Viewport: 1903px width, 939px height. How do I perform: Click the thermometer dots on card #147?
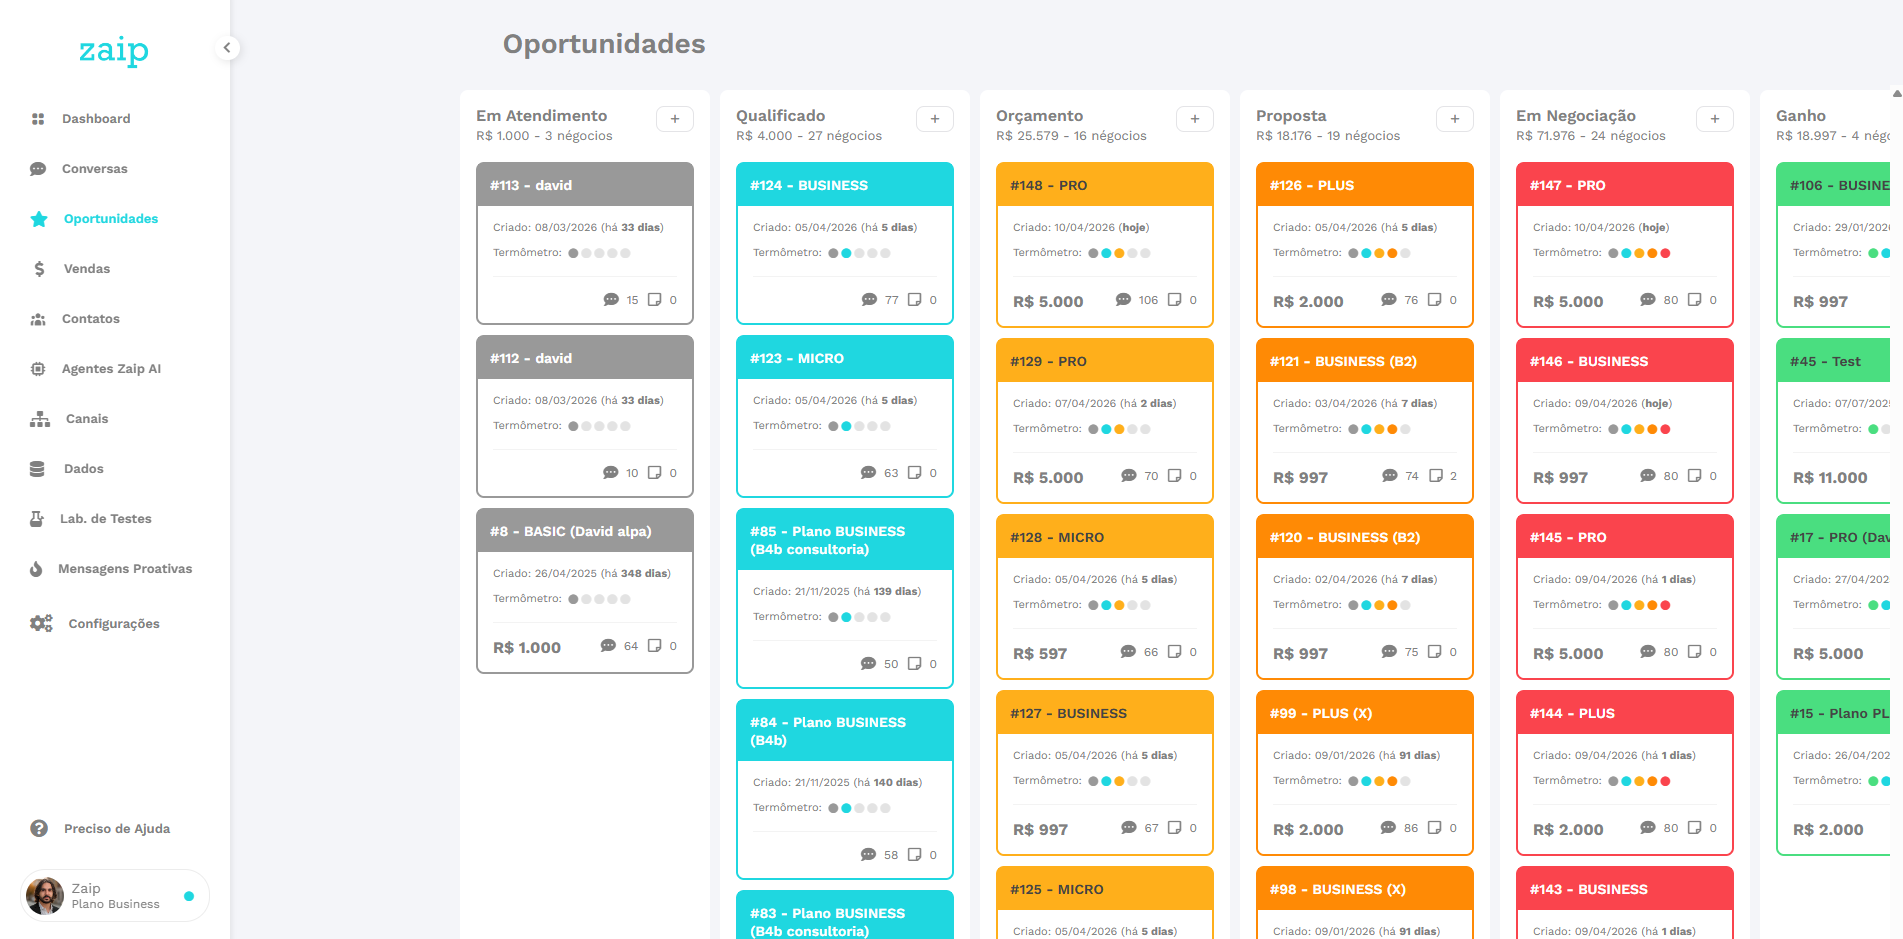[1639, 253]
